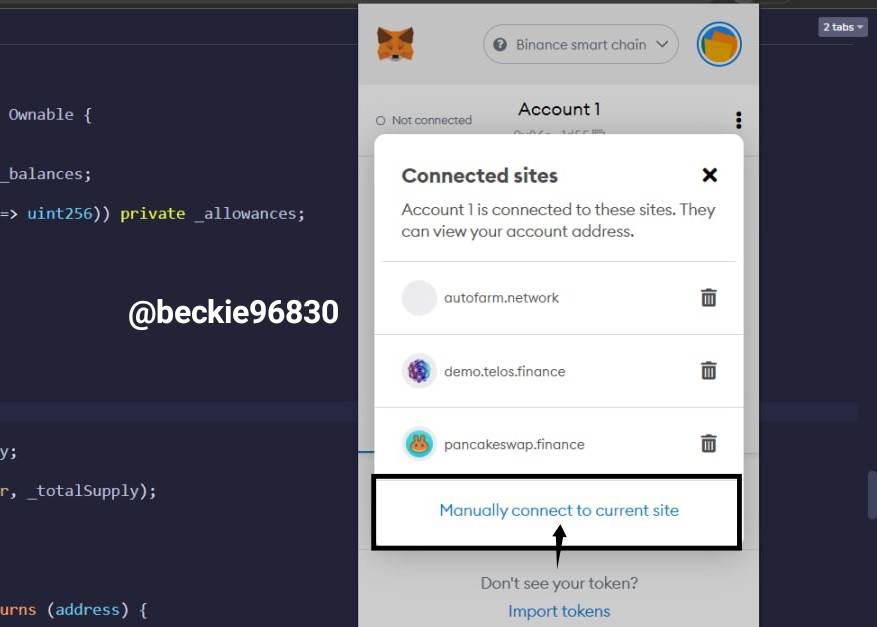
Task: Click the pancakeswap.finance site name
Action: click(514, 445)
